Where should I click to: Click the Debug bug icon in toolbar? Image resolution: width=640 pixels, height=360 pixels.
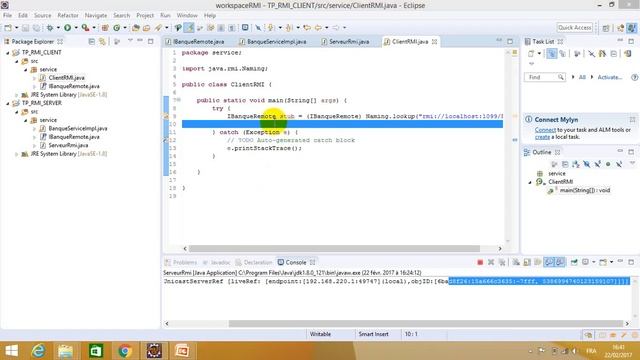pos(50,28)
